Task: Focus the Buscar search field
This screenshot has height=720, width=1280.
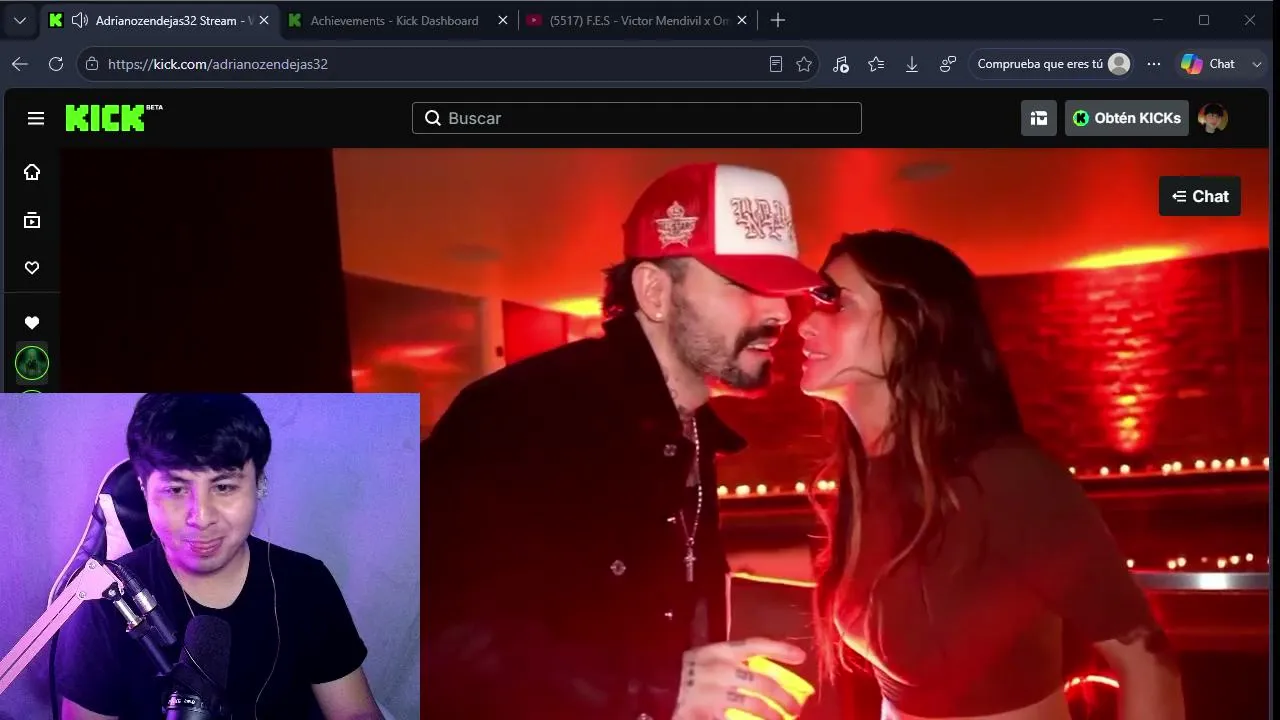Action: 636,118
